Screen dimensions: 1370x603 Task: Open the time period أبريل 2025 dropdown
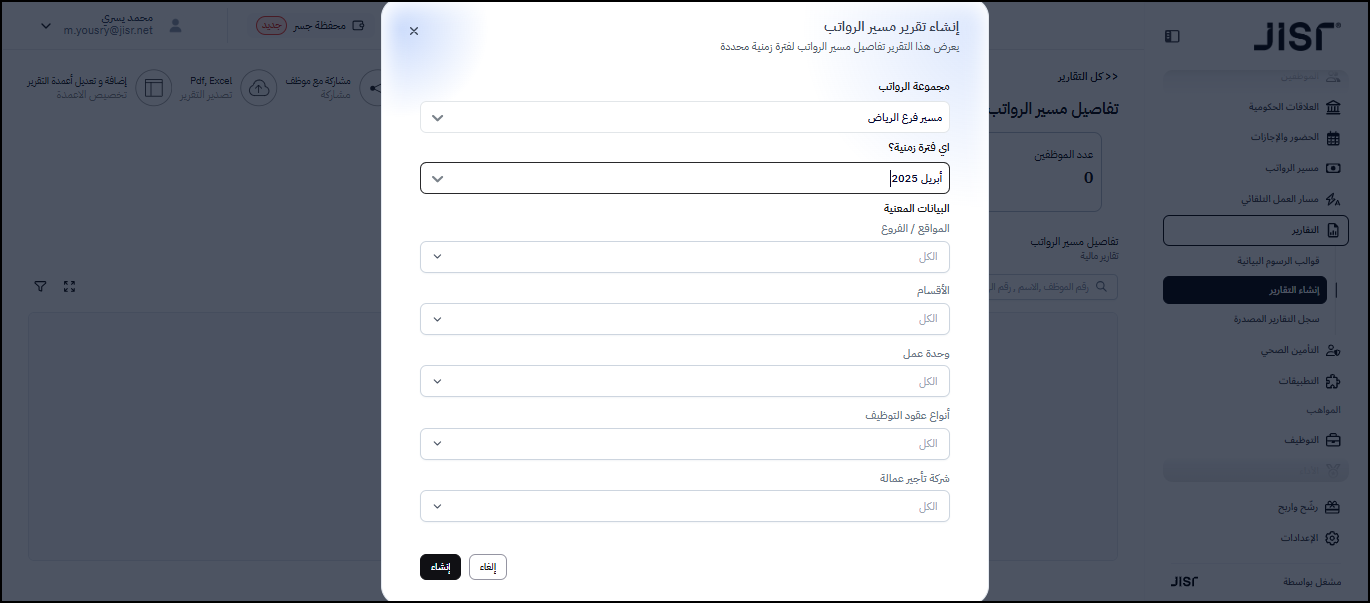(x=684, y=178)
